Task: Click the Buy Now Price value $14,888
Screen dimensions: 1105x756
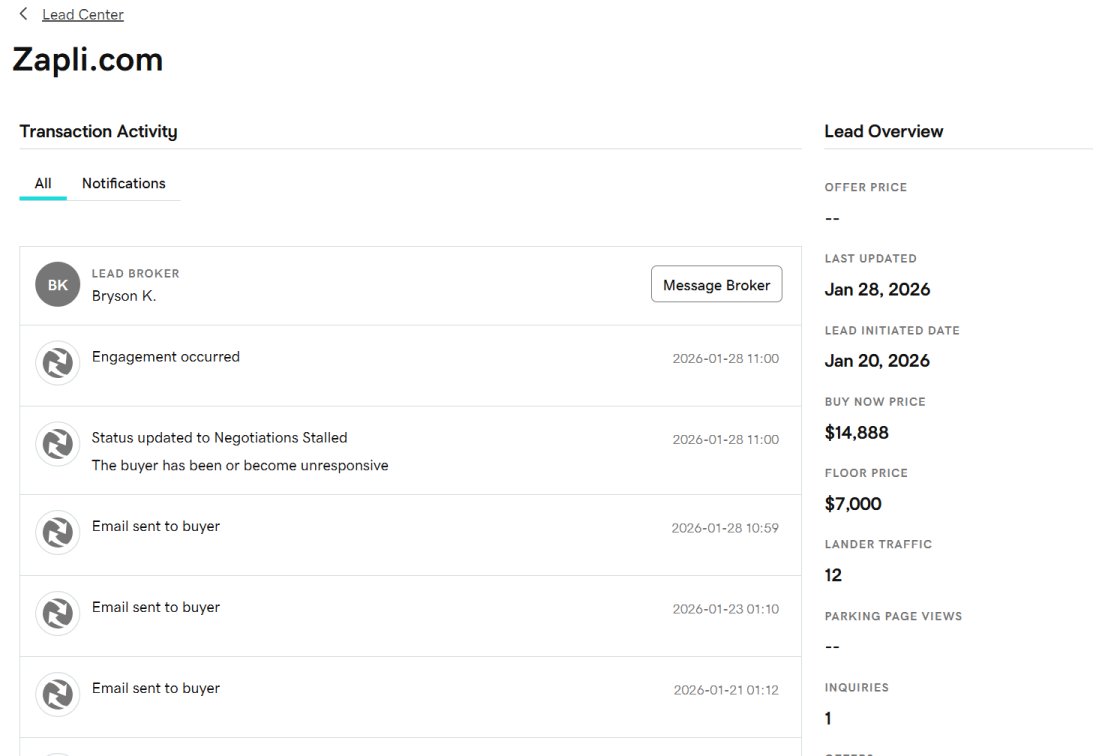Action: 856,433
